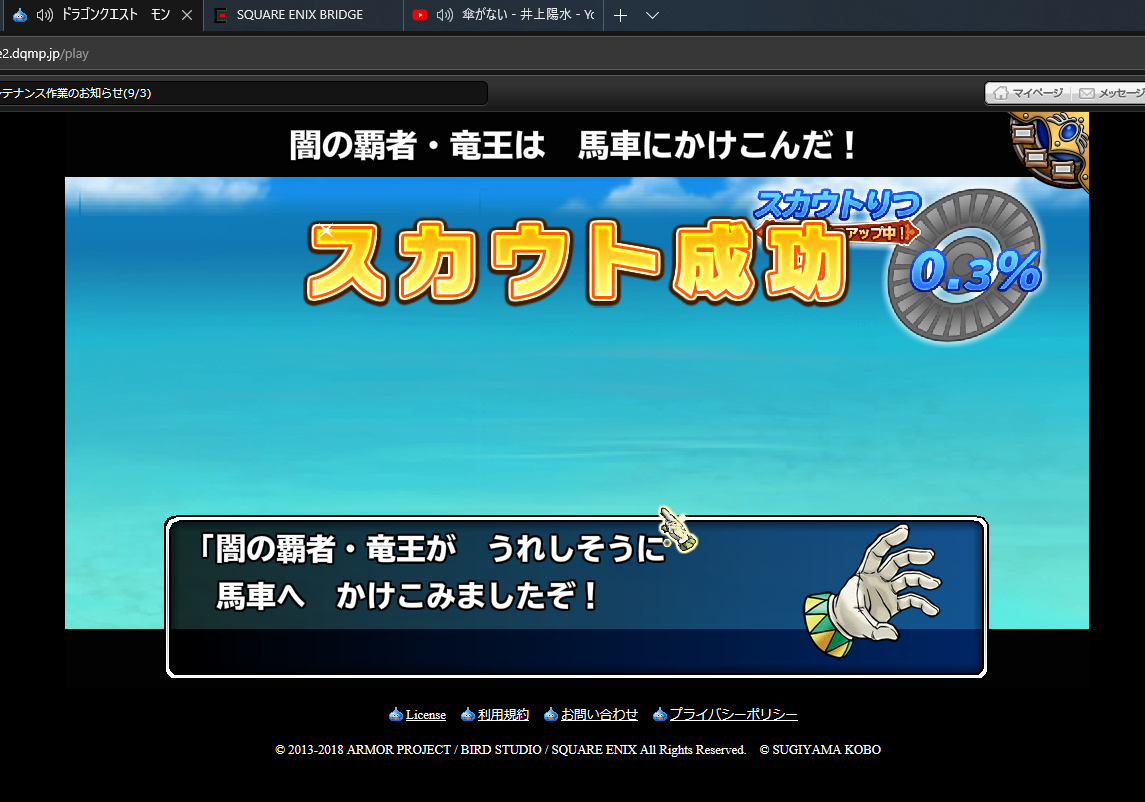
Task: Switch to the SQUARE ENIX BRIDGE tab
Action: point(300,16)
